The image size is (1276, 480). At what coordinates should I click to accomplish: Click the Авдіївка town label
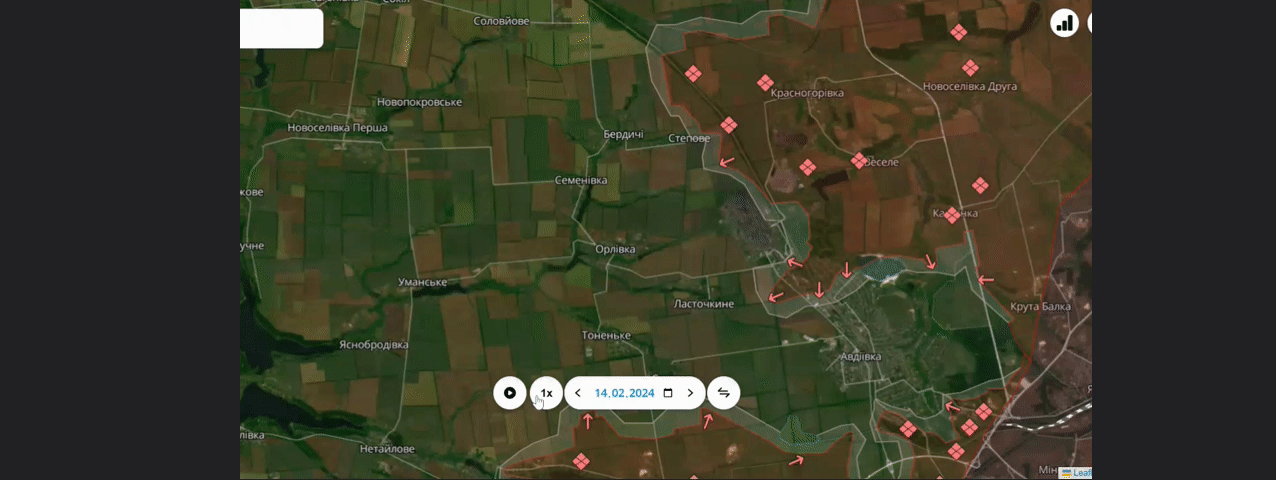point(860,356)
